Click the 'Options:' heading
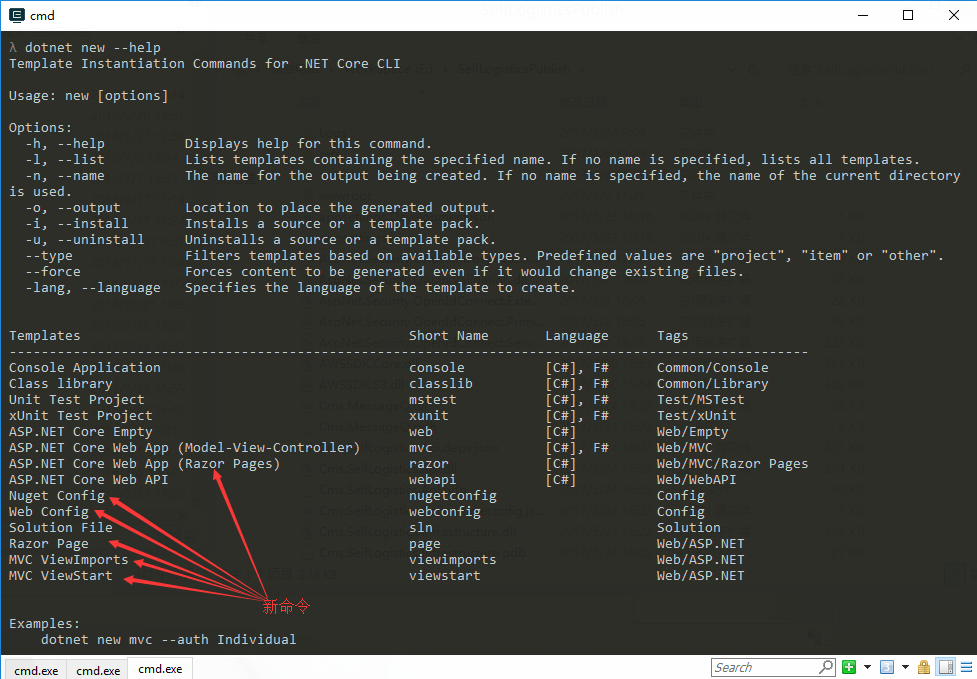The width and height of the screenshot is (977, 679). point(41,128)
